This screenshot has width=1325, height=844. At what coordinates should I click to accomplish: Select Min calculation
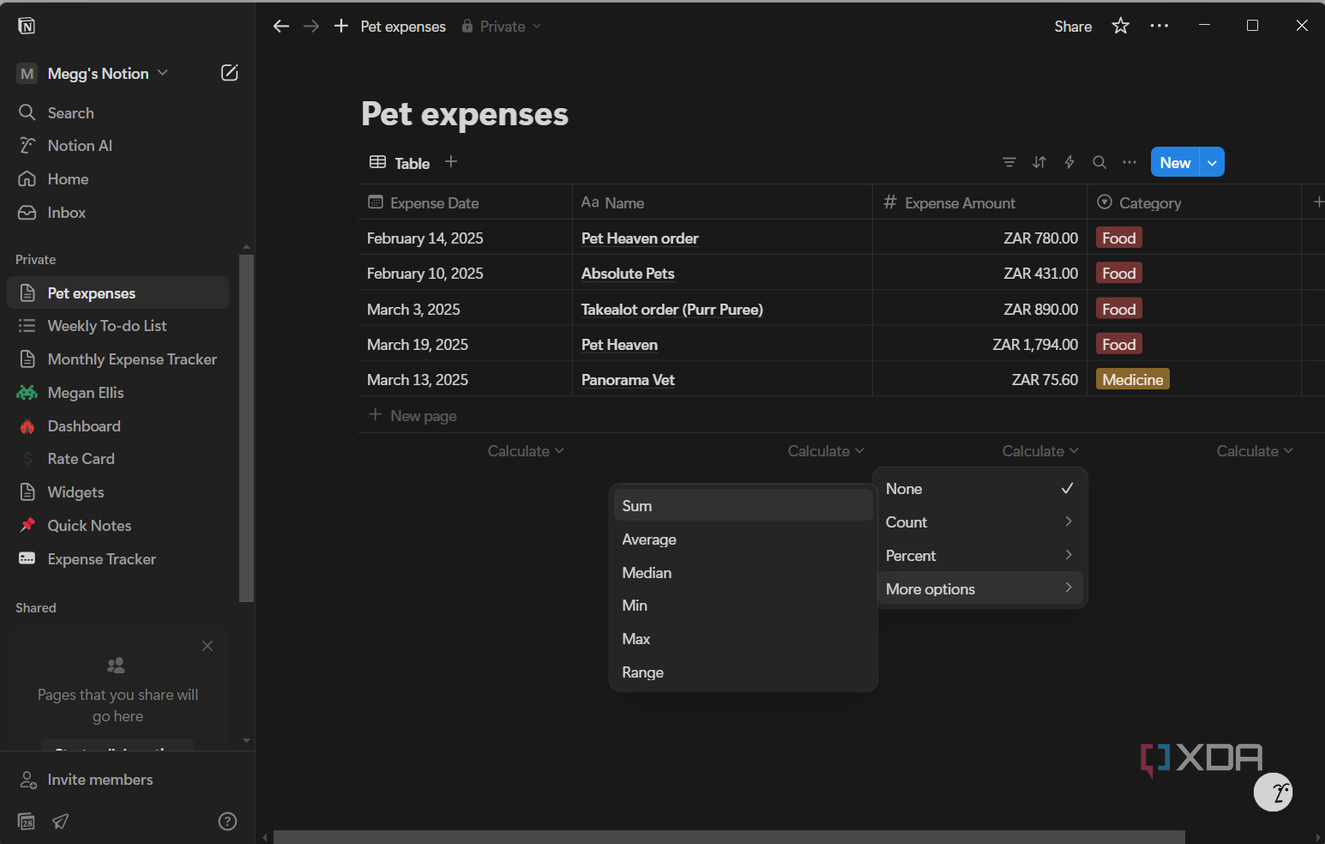(x=743, y=606)
